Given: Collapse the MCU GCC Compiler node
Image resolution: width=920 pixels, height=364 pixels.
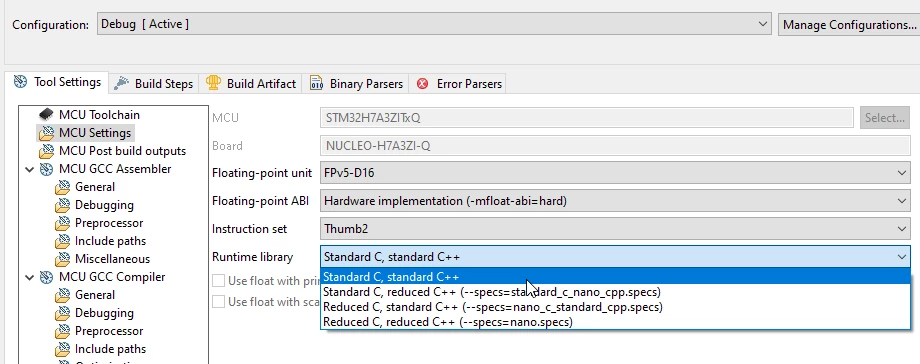Looking at the screenshot, I should click(x=29, y=277).
